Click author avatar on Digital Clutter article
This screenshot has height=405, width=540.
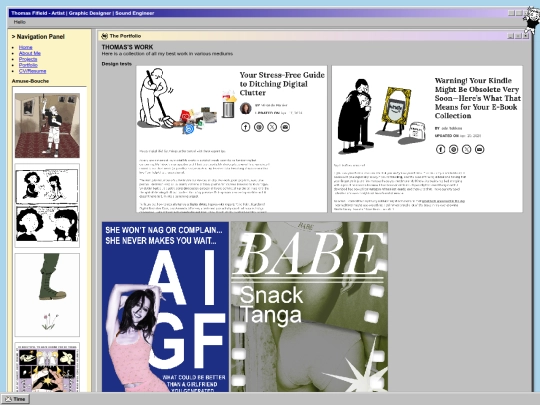(246, 108)
